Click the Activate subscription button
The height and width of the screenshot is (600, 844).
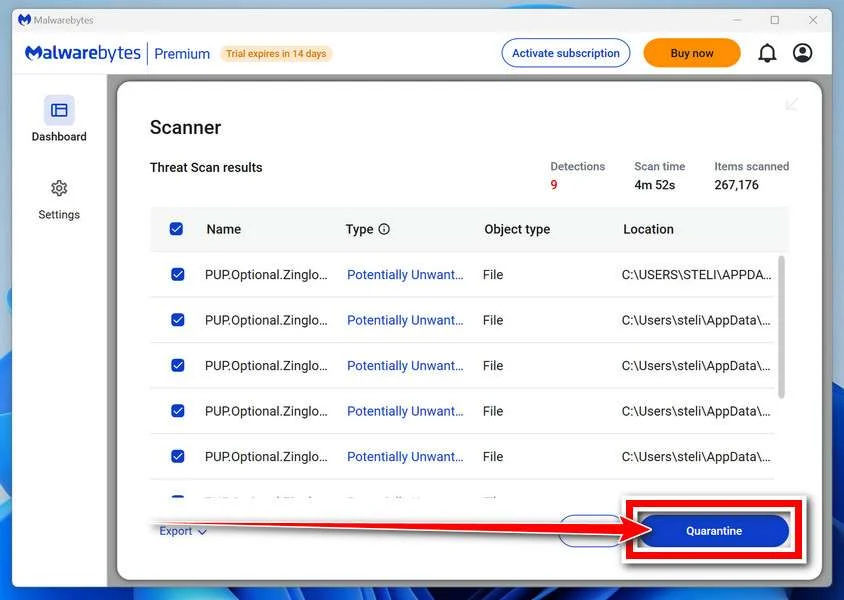(x=566, y=53)
